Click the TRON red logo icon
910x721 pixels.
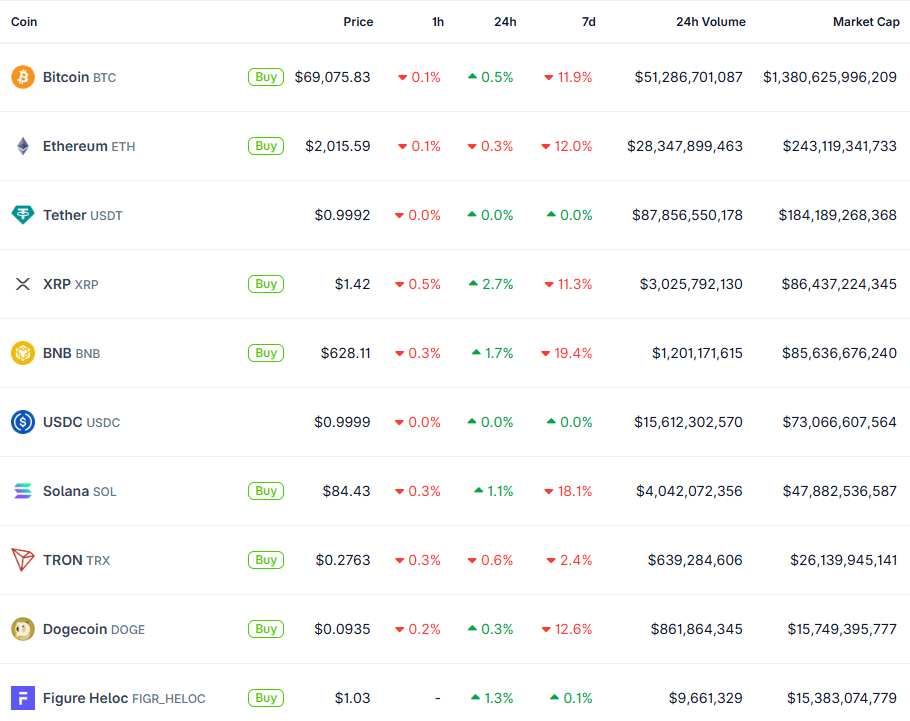22,560
